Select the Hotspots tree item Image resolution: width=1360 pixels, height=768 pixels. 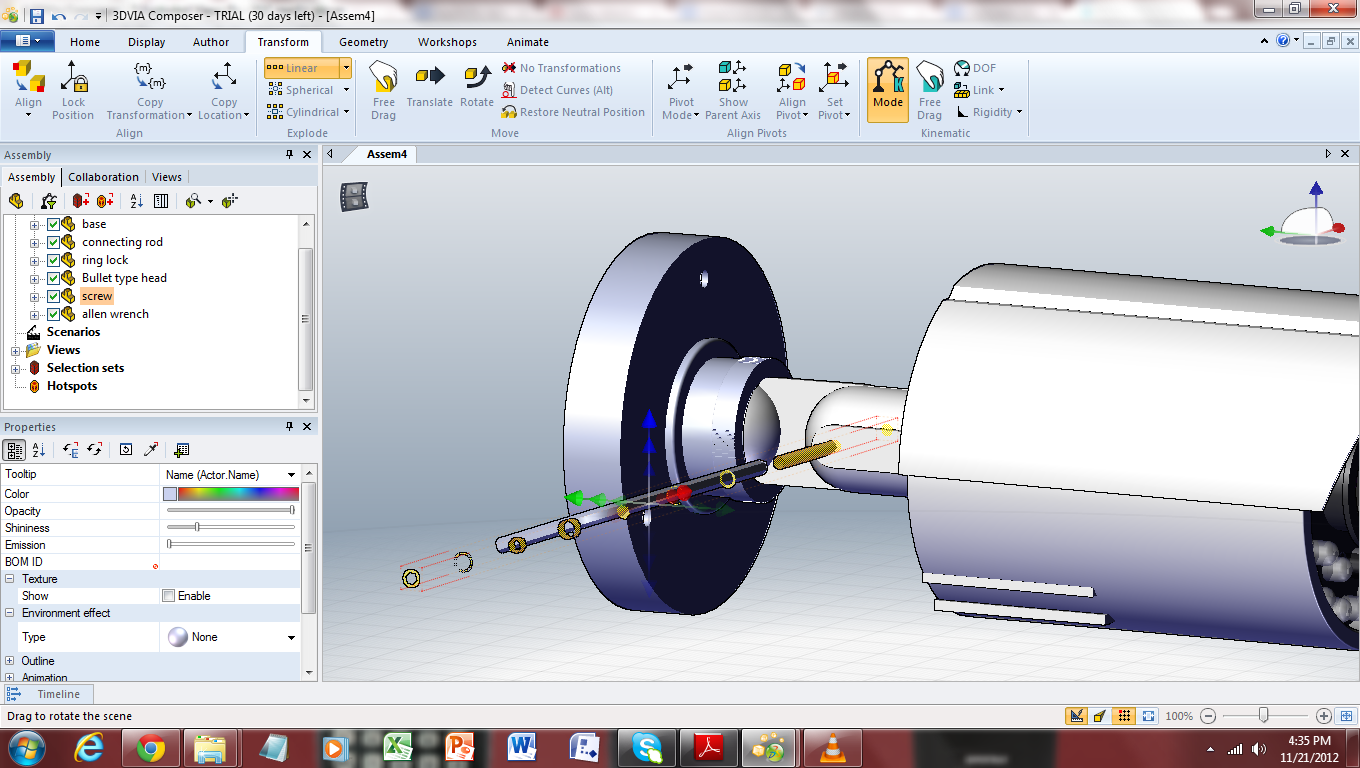[72, 386]
